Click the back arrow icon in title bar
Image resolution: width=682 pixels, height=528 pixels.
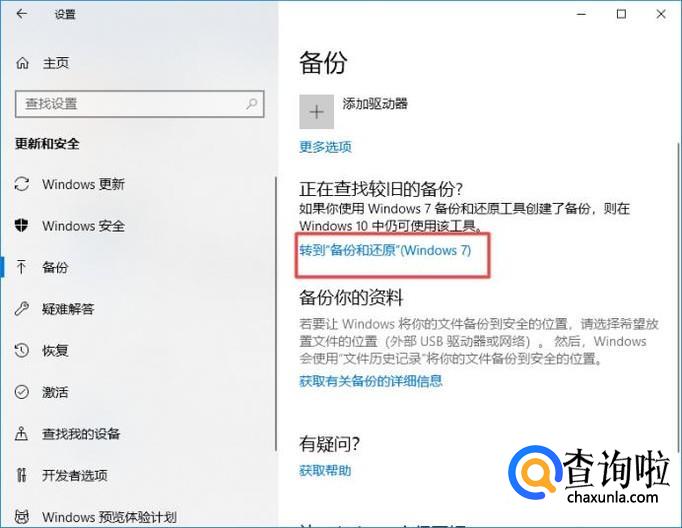click(x=21, y=14)
